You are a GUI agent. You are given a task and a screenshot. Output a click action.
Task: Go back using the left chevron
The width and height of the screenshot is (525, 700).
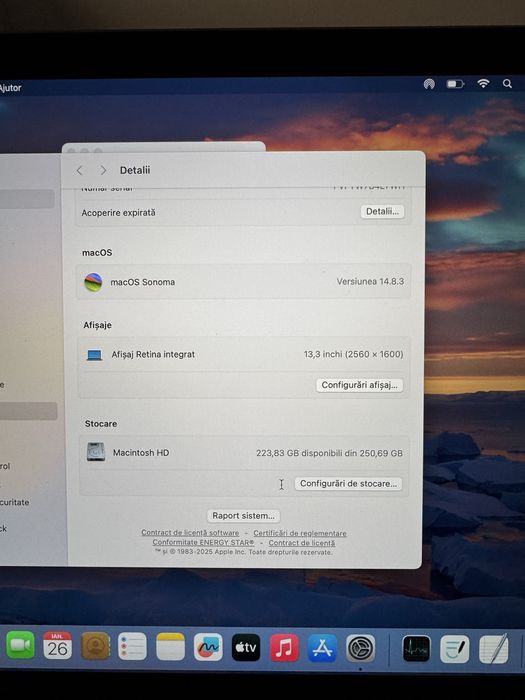[79, 170]
